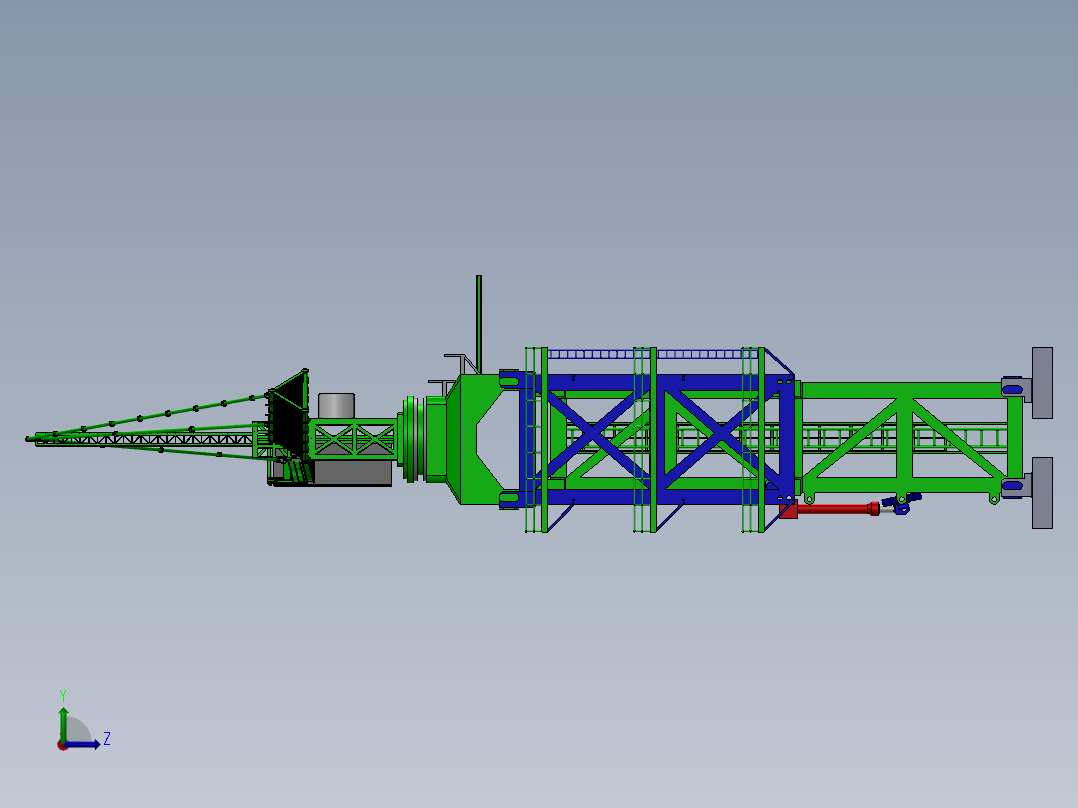Select the dark gray base block under the tank
The width and height of the screenshot is (1078, 808).
coord(352,472)
